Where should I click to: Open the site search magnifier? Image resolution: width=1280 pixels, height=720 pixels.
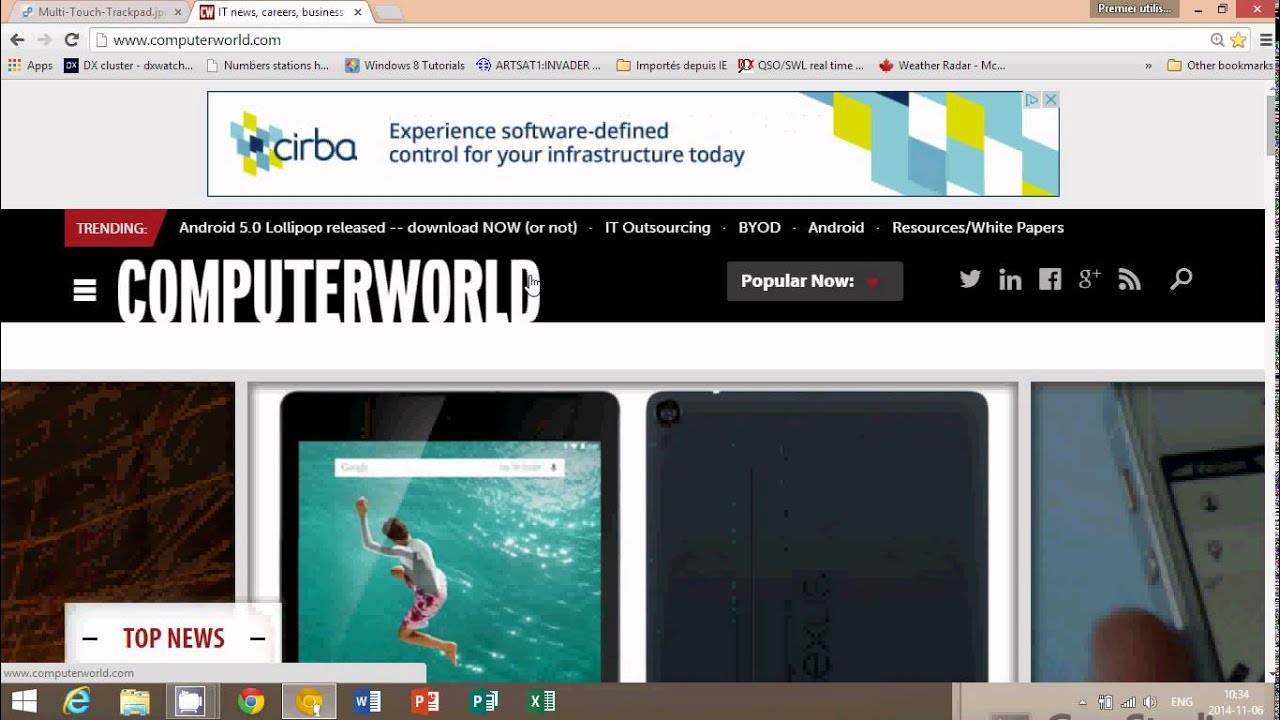(1181, 279)
